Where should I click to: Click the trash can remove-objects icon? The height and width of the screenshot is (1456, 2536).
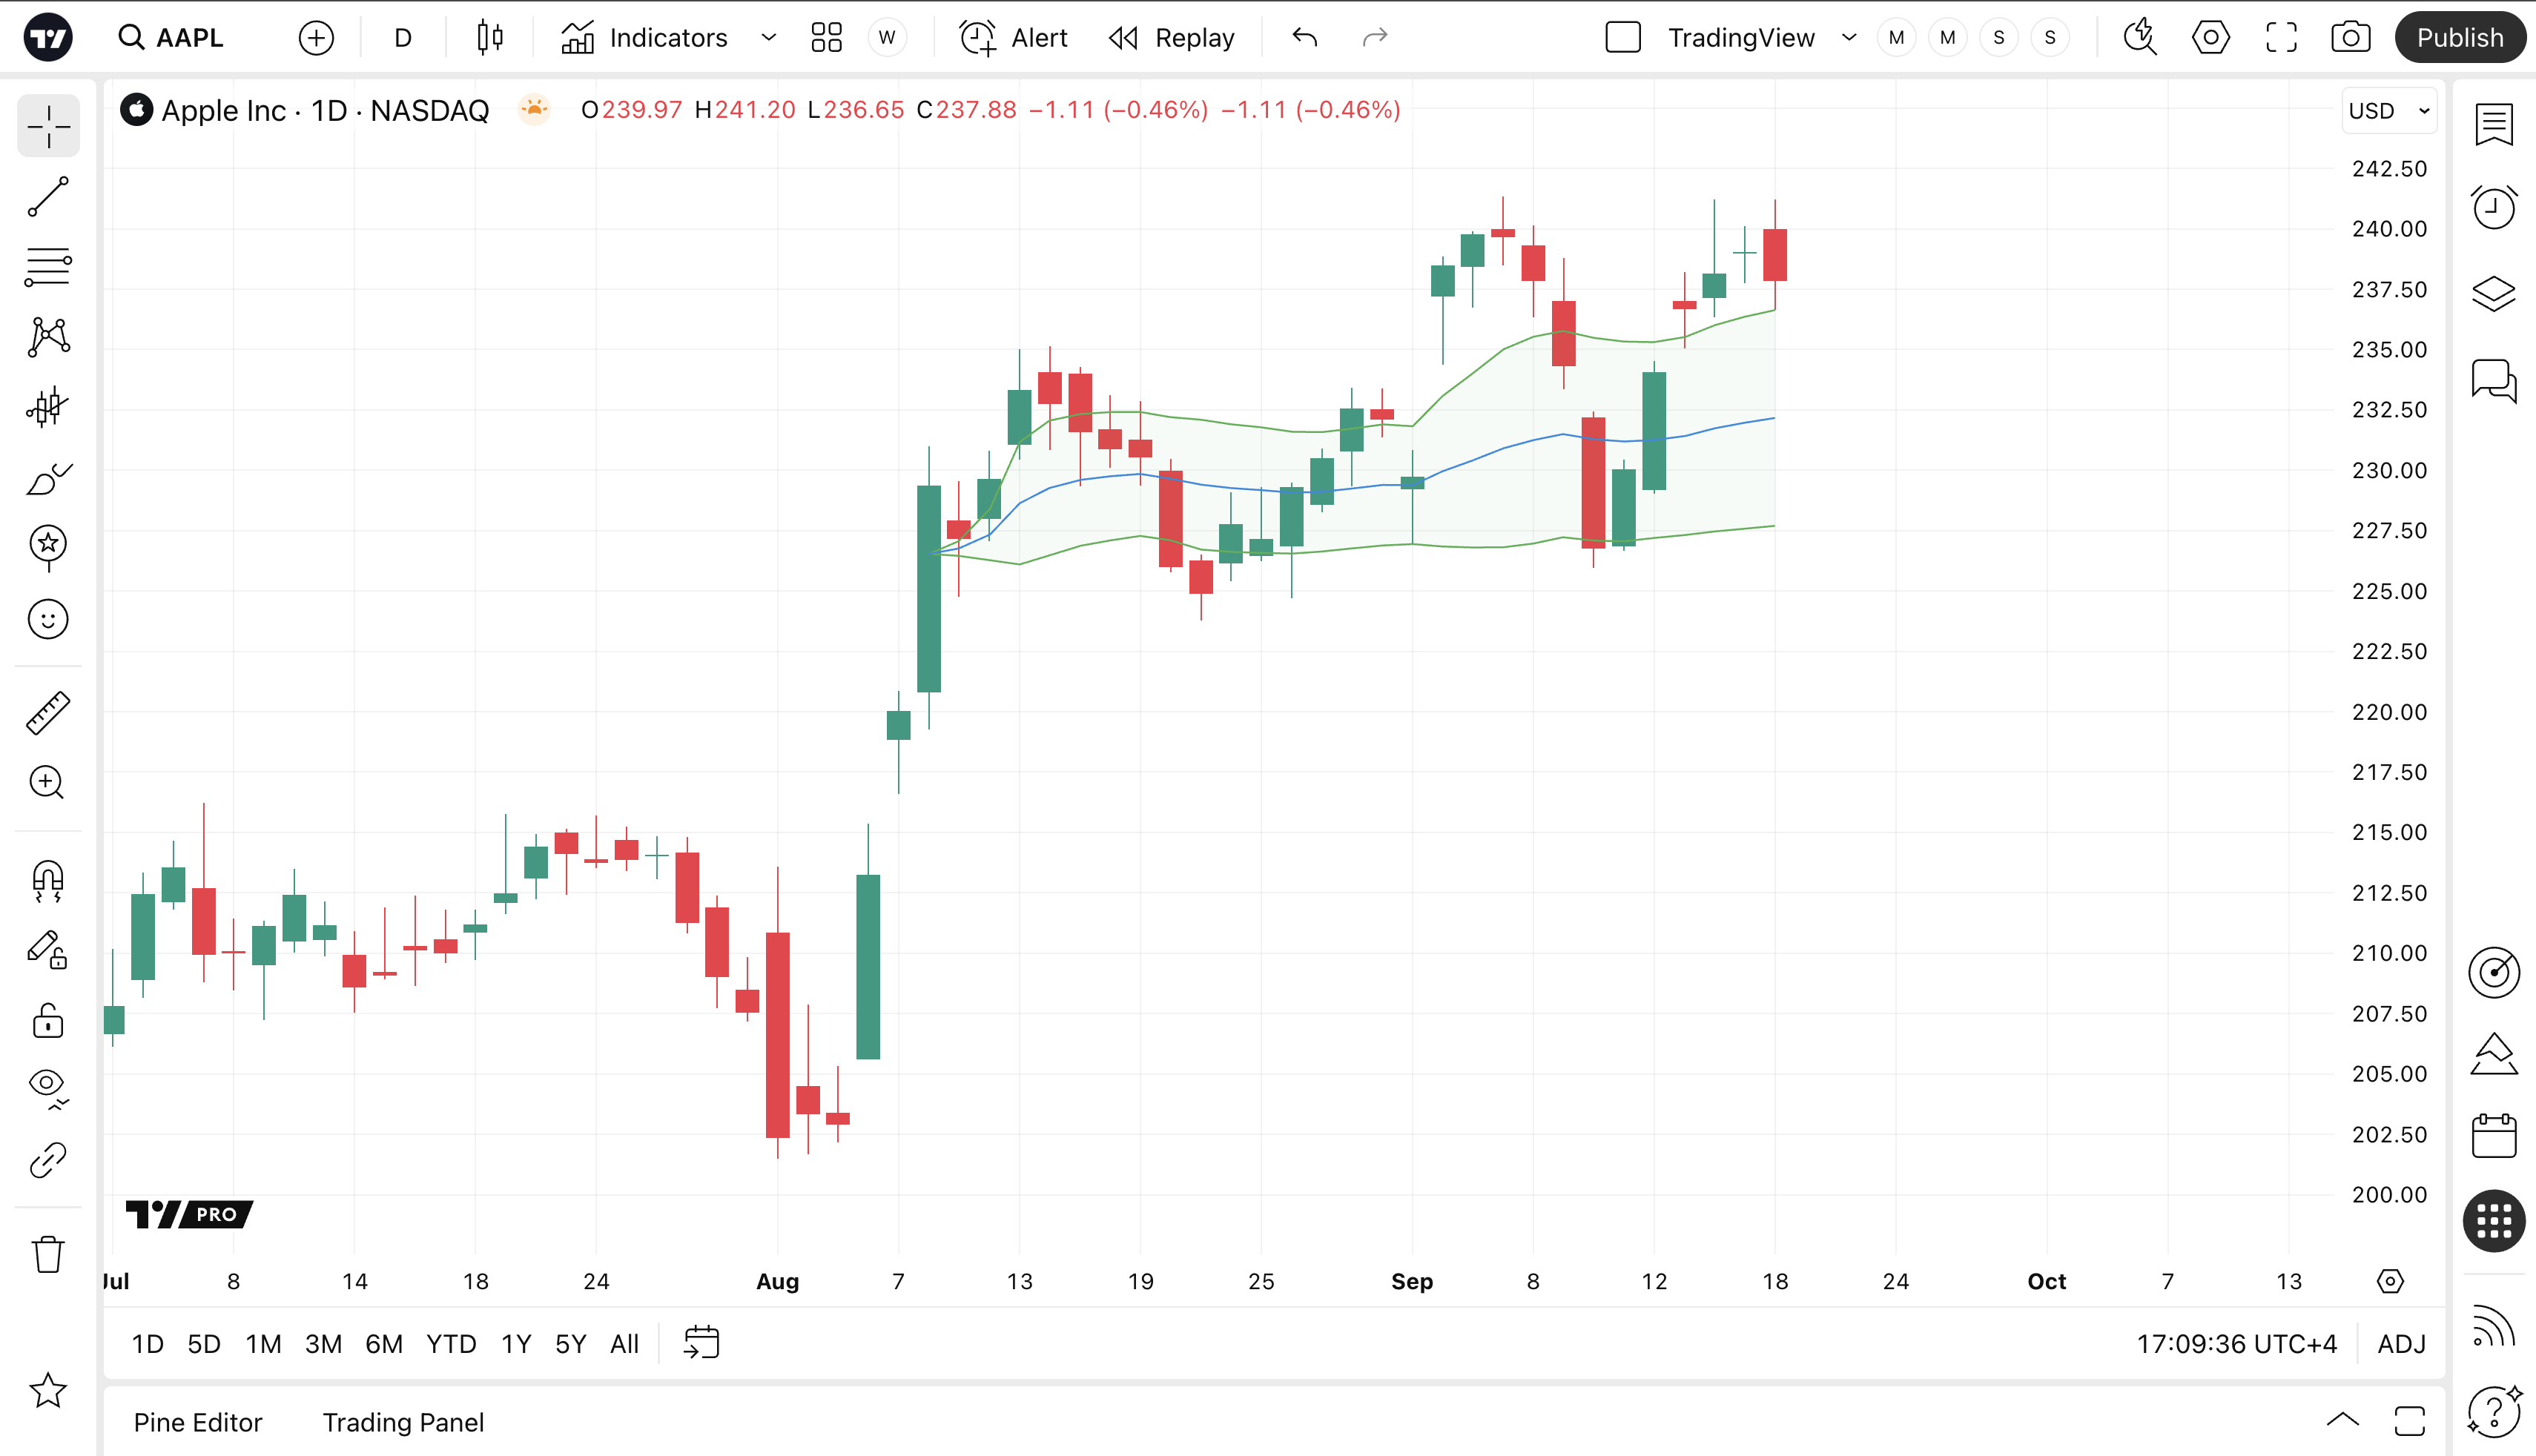point(48,1254)
